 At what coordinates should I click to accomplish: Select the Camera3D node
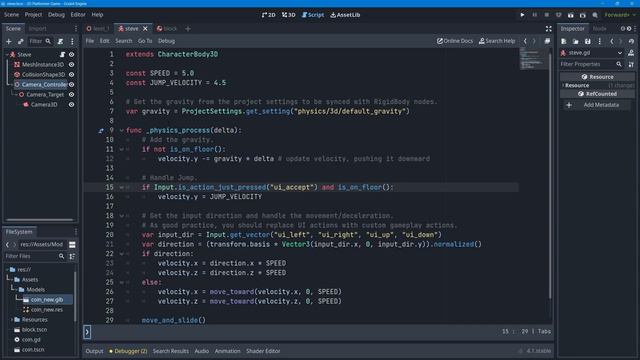coord(44,104)
